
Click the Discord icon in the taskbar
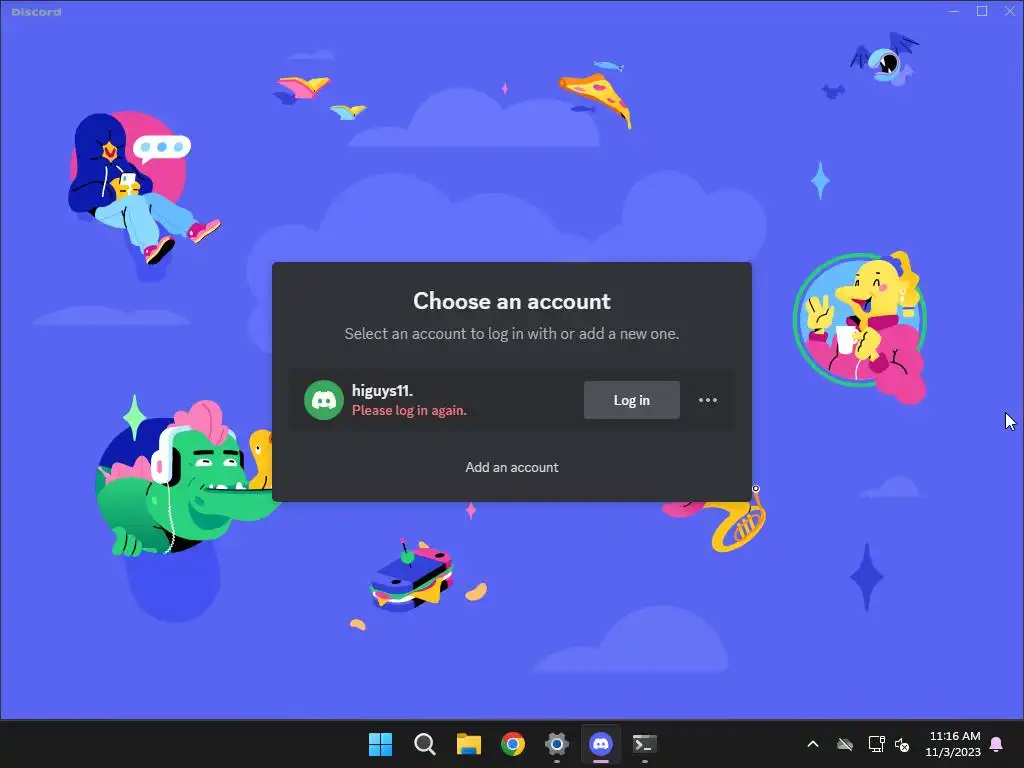(601, 744)
